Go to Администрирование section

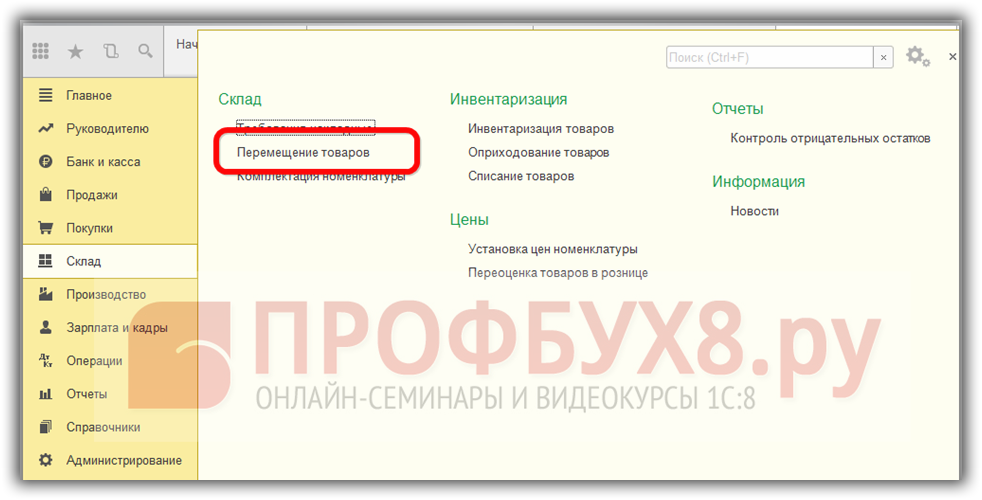tap(124, 461)
